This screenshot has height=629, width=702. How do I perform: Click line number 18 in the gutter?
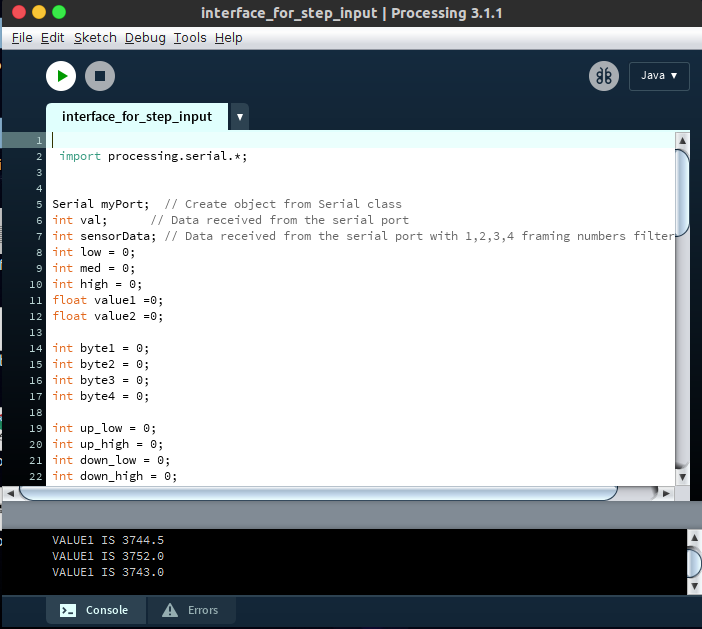tap(36, 413)
